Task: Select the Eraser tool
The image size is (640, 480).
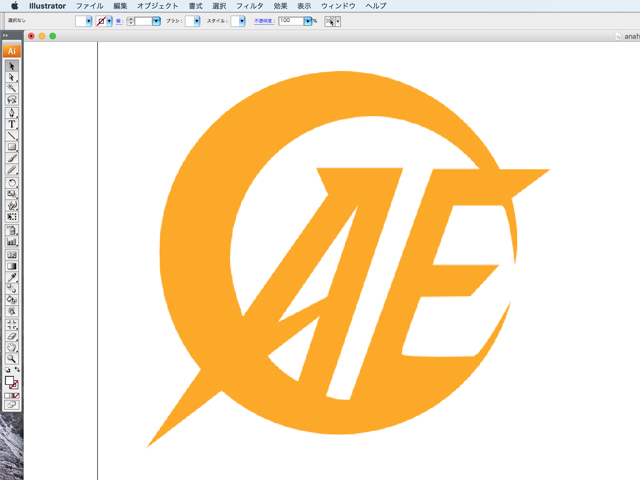Action: point(11,336)
